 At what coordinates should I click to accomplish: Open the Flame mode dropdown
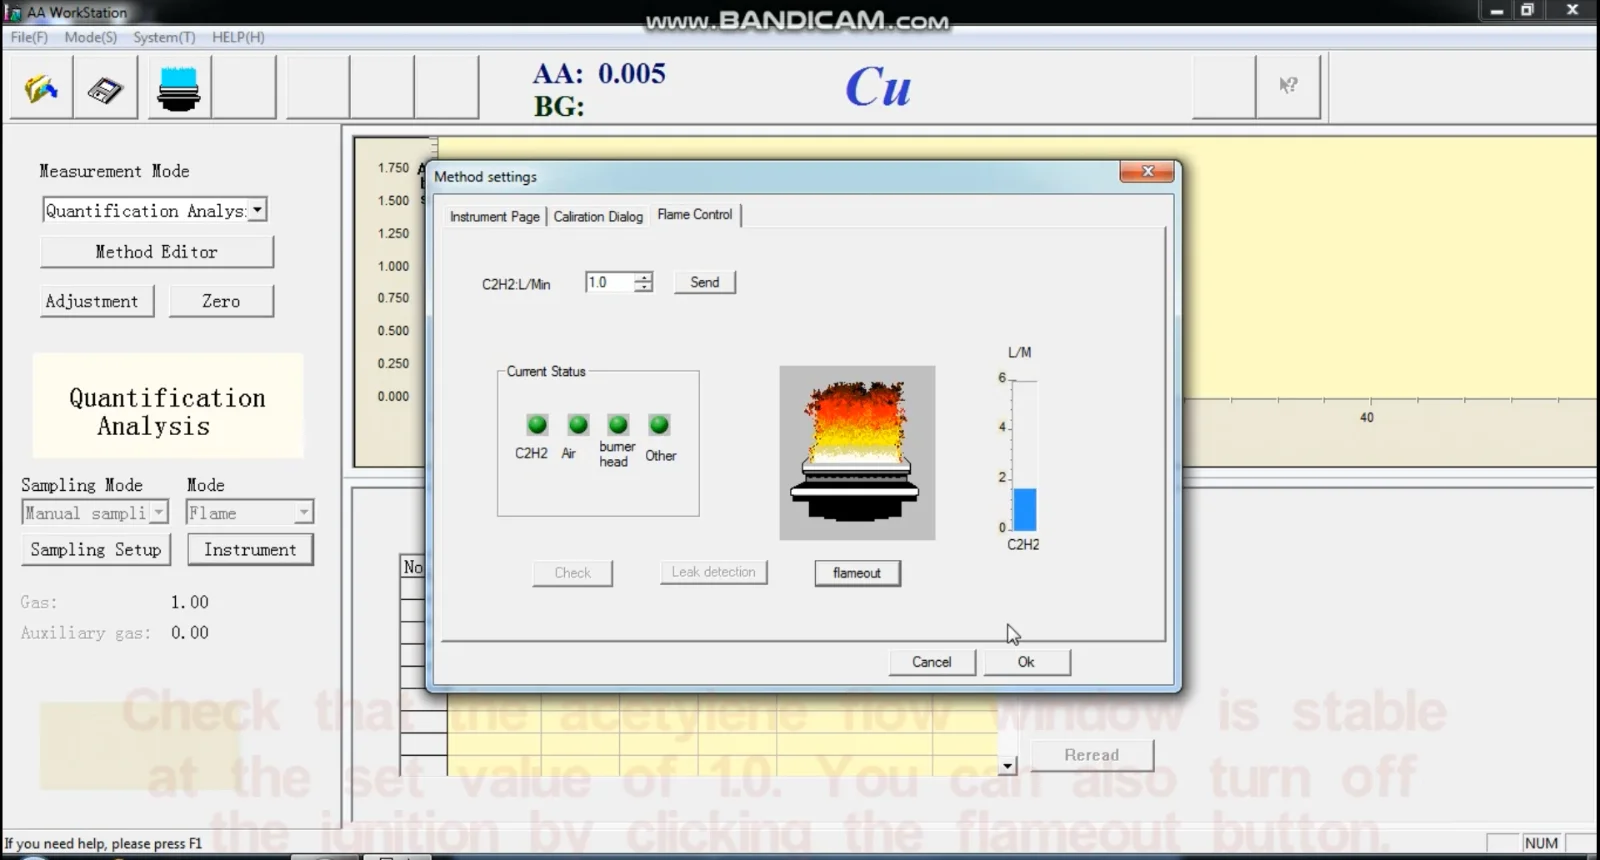pos(303,513)
